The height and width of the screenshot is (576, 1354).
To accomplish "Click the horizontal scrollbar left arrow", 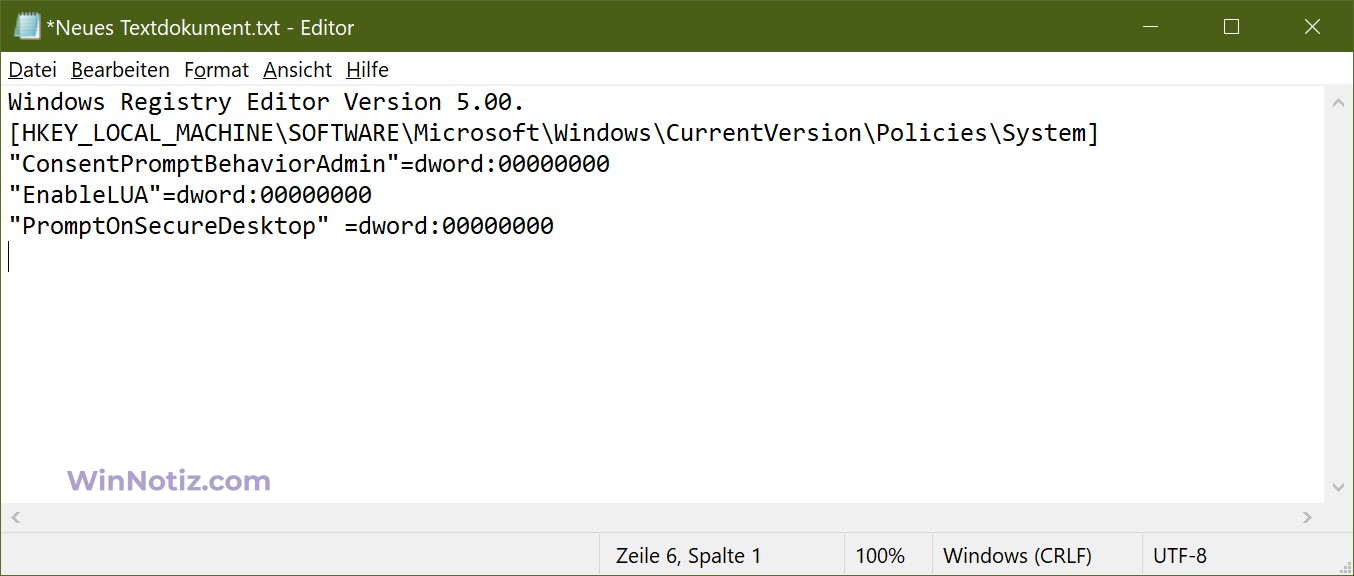I will pos(14,517).
